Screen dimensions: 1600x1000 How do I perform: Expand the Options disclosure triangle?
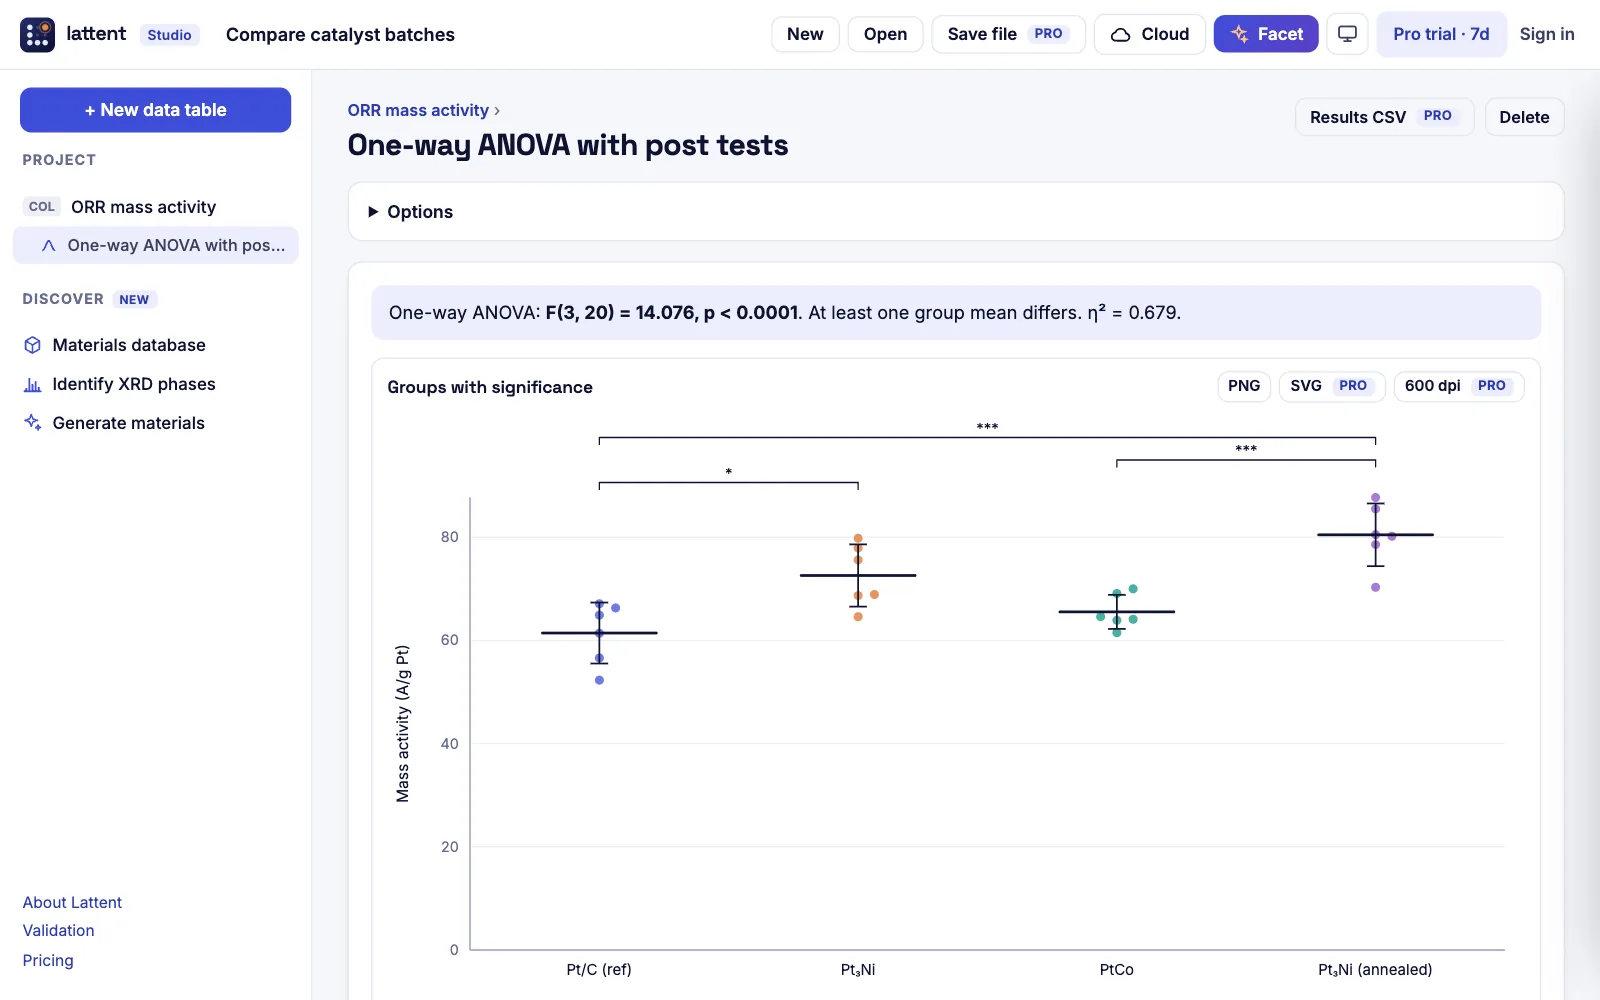click(373, 212)
